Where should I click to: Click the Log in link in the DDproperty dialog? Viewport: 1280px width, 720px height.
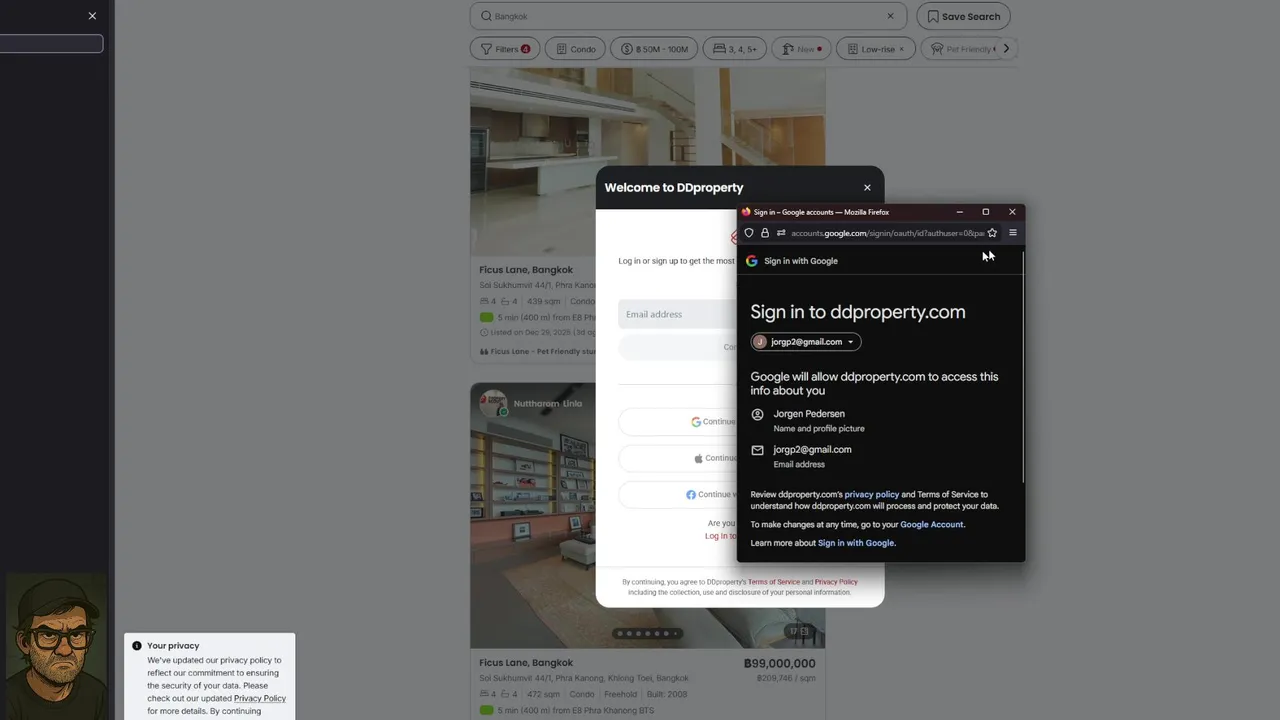coord(720,536)
